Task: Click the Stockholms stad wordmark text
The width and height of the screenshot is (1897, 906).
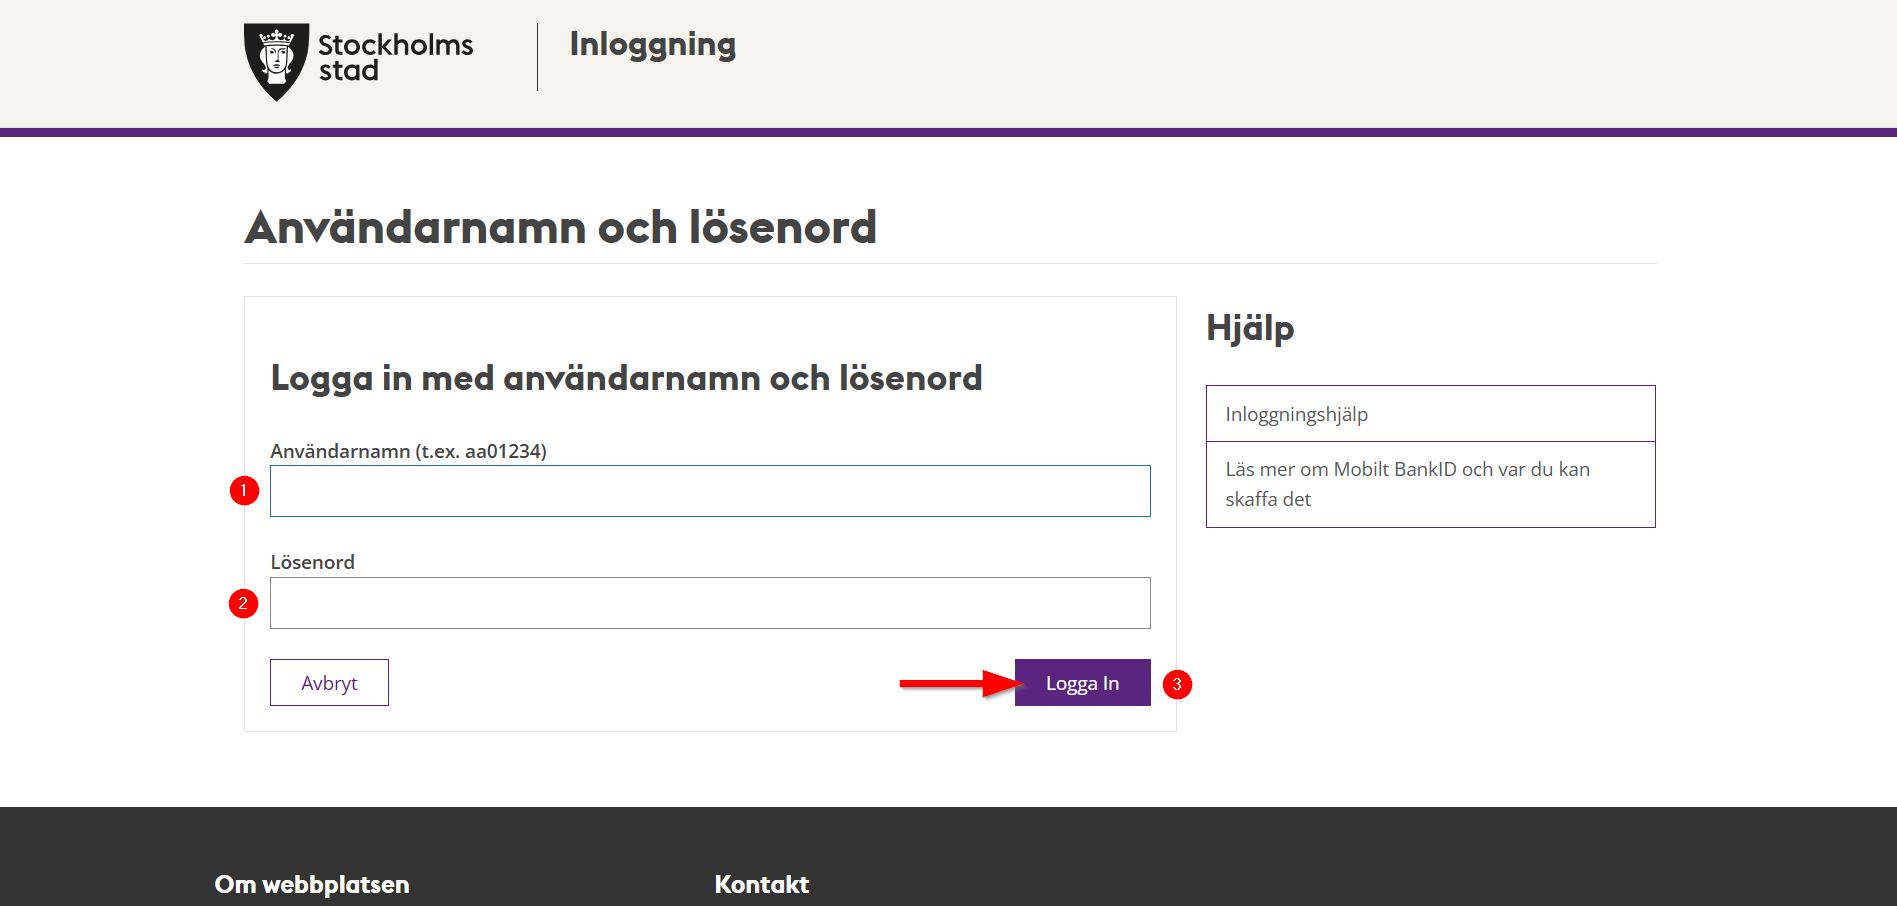Action: tap(395, 58)
